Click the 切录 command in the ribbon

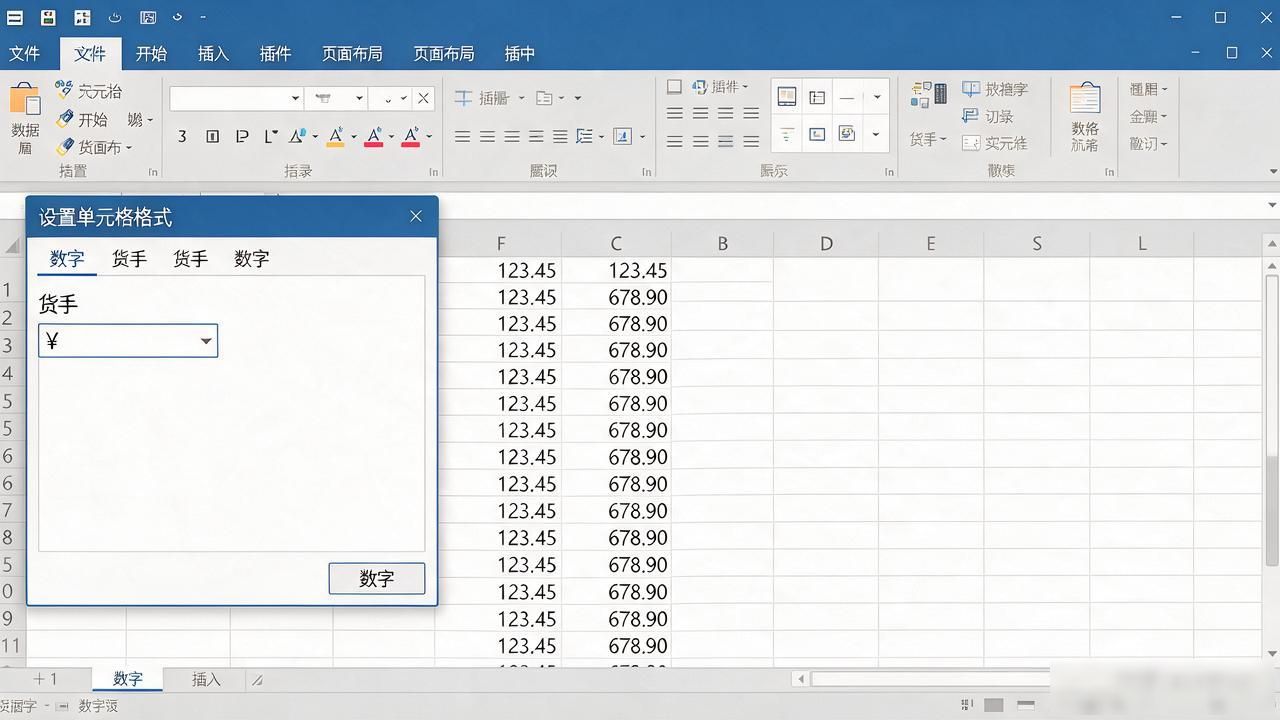click(987, 116)
